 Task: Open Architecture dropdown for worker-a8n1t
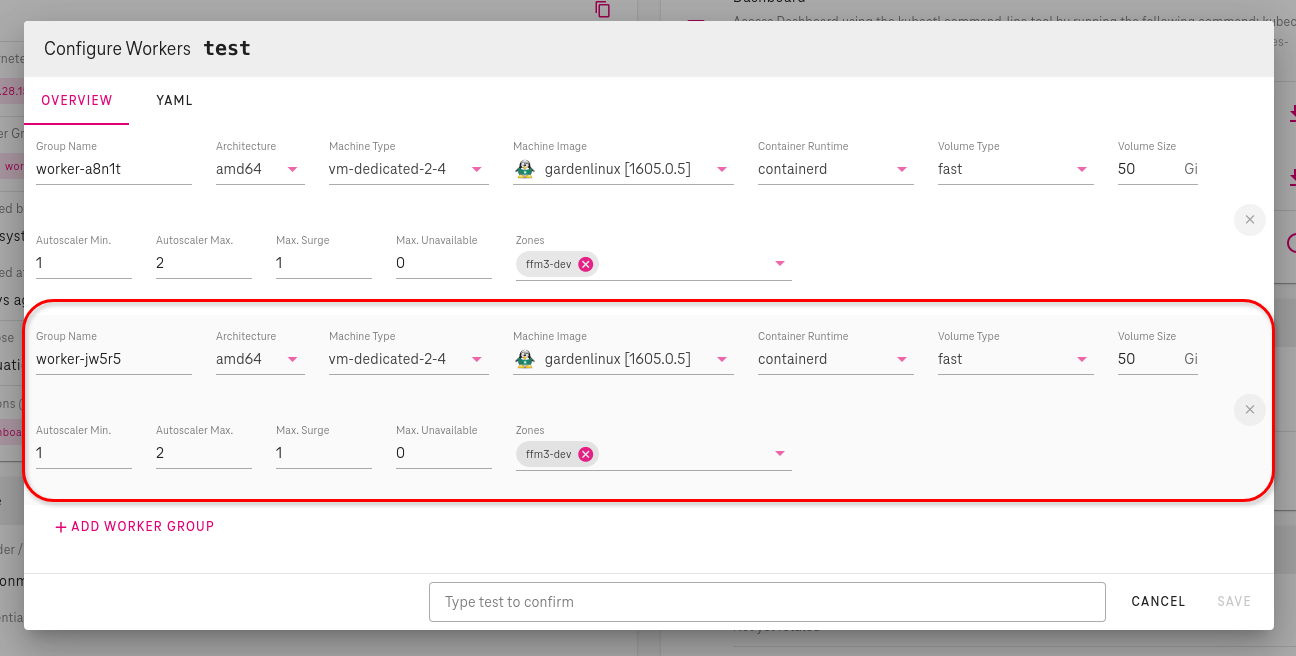point(293,170)
